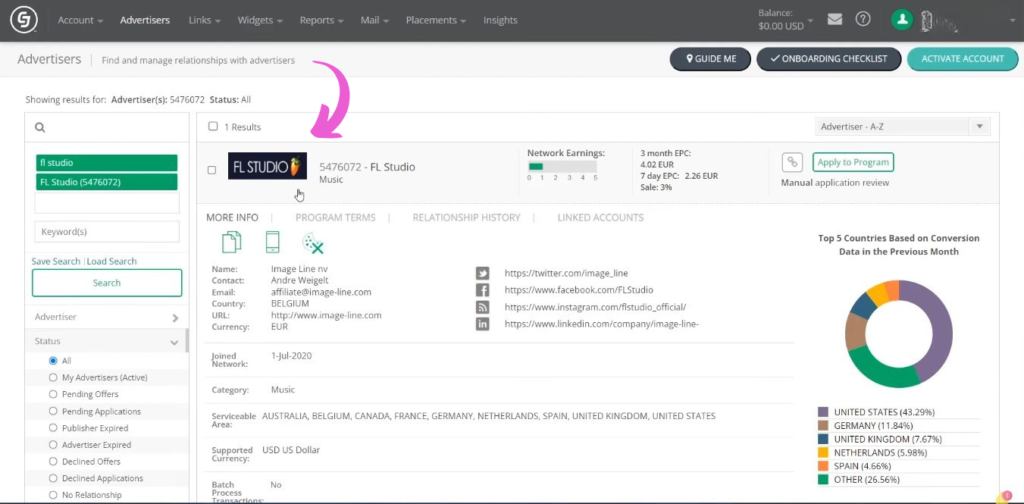Viewport: 1024px width, 504px height.
Task: Open the Advertiser - A-Z sort dropdown
Action: [x=903, y=127]
